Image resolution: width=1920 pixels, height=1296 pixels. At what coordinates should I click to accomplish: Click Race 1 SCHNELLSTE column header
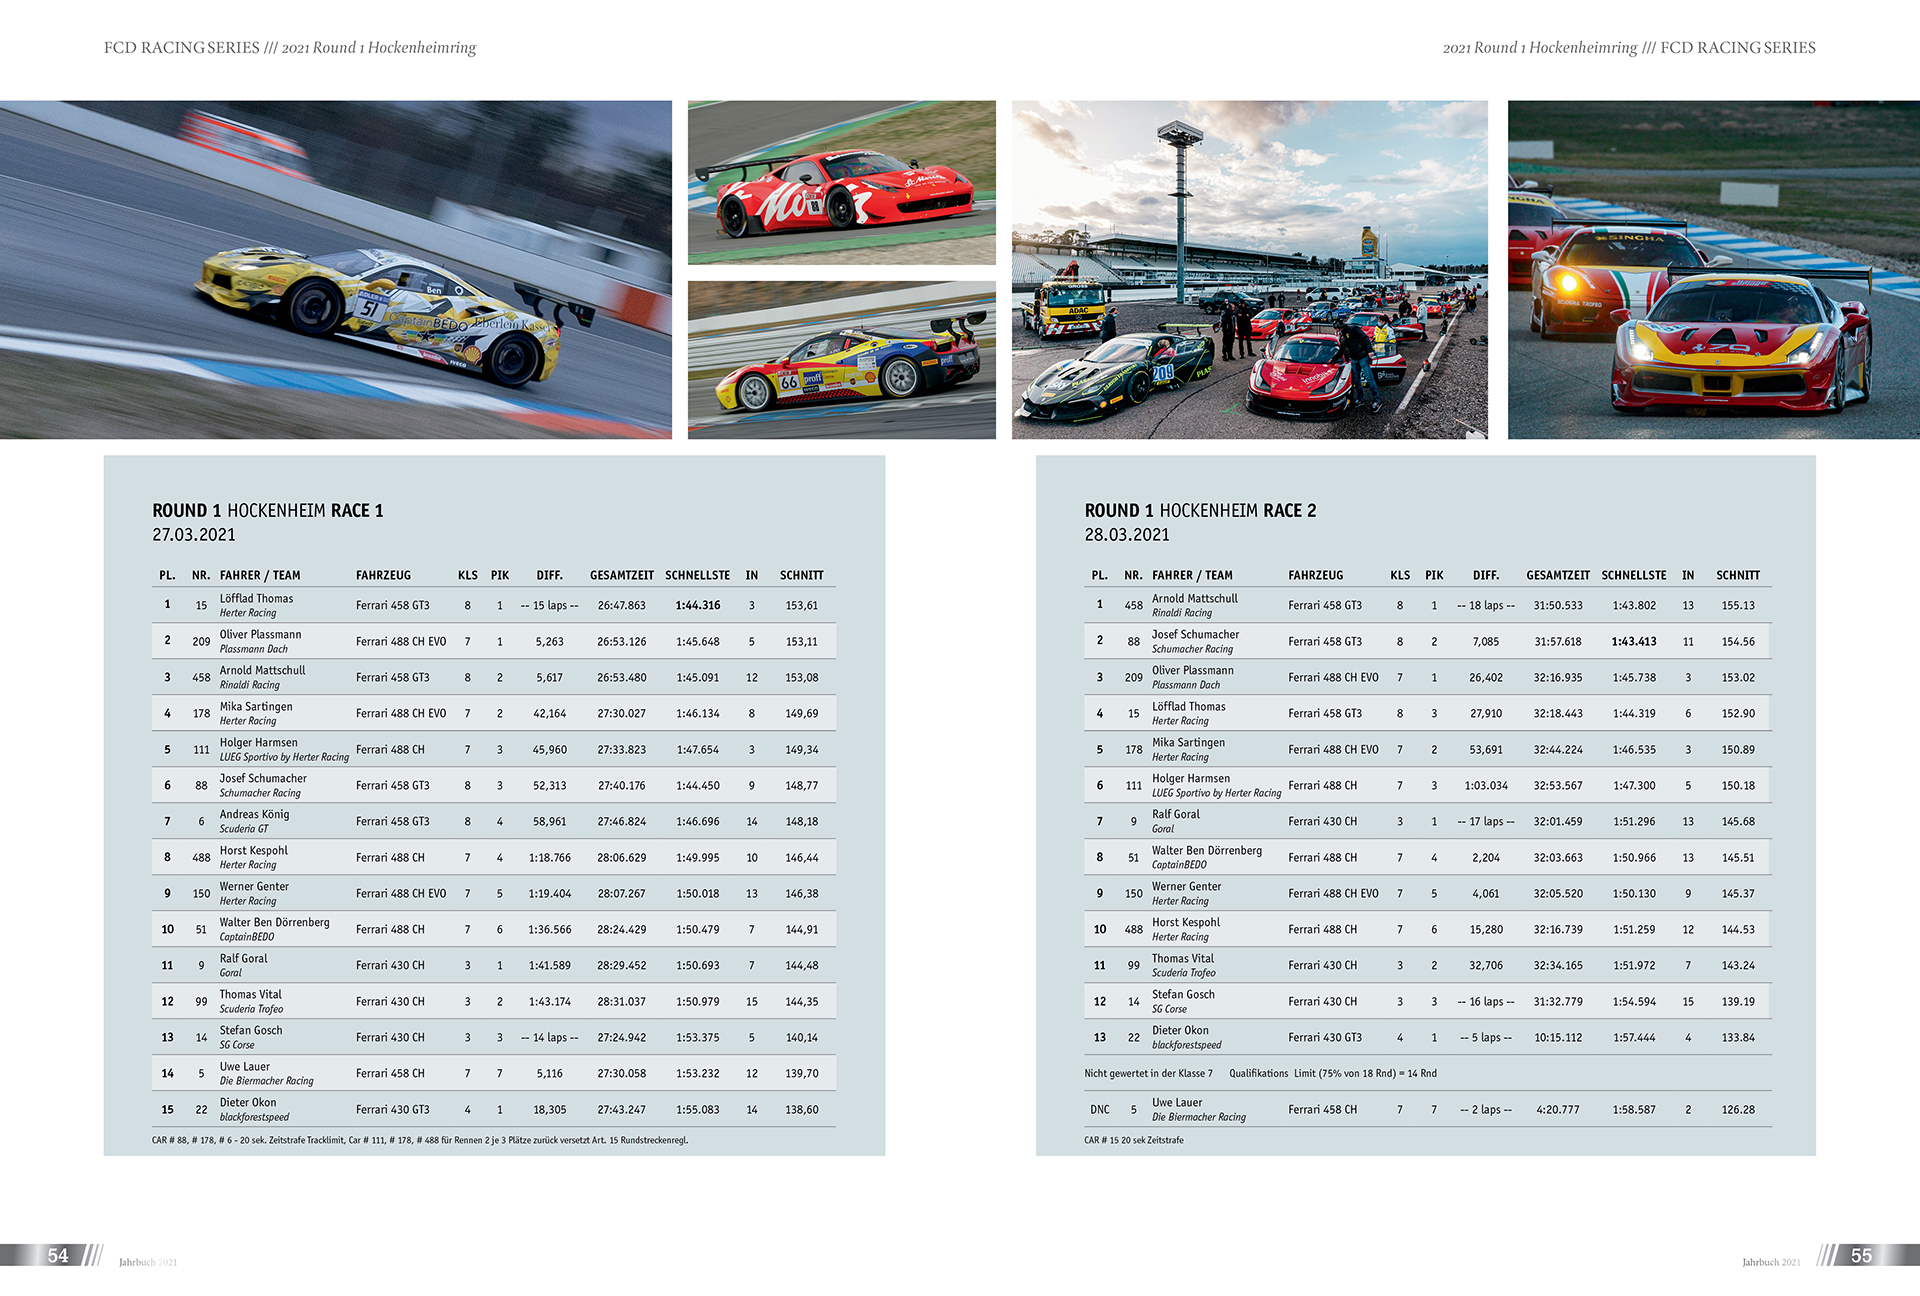click(x=697, y=575)
